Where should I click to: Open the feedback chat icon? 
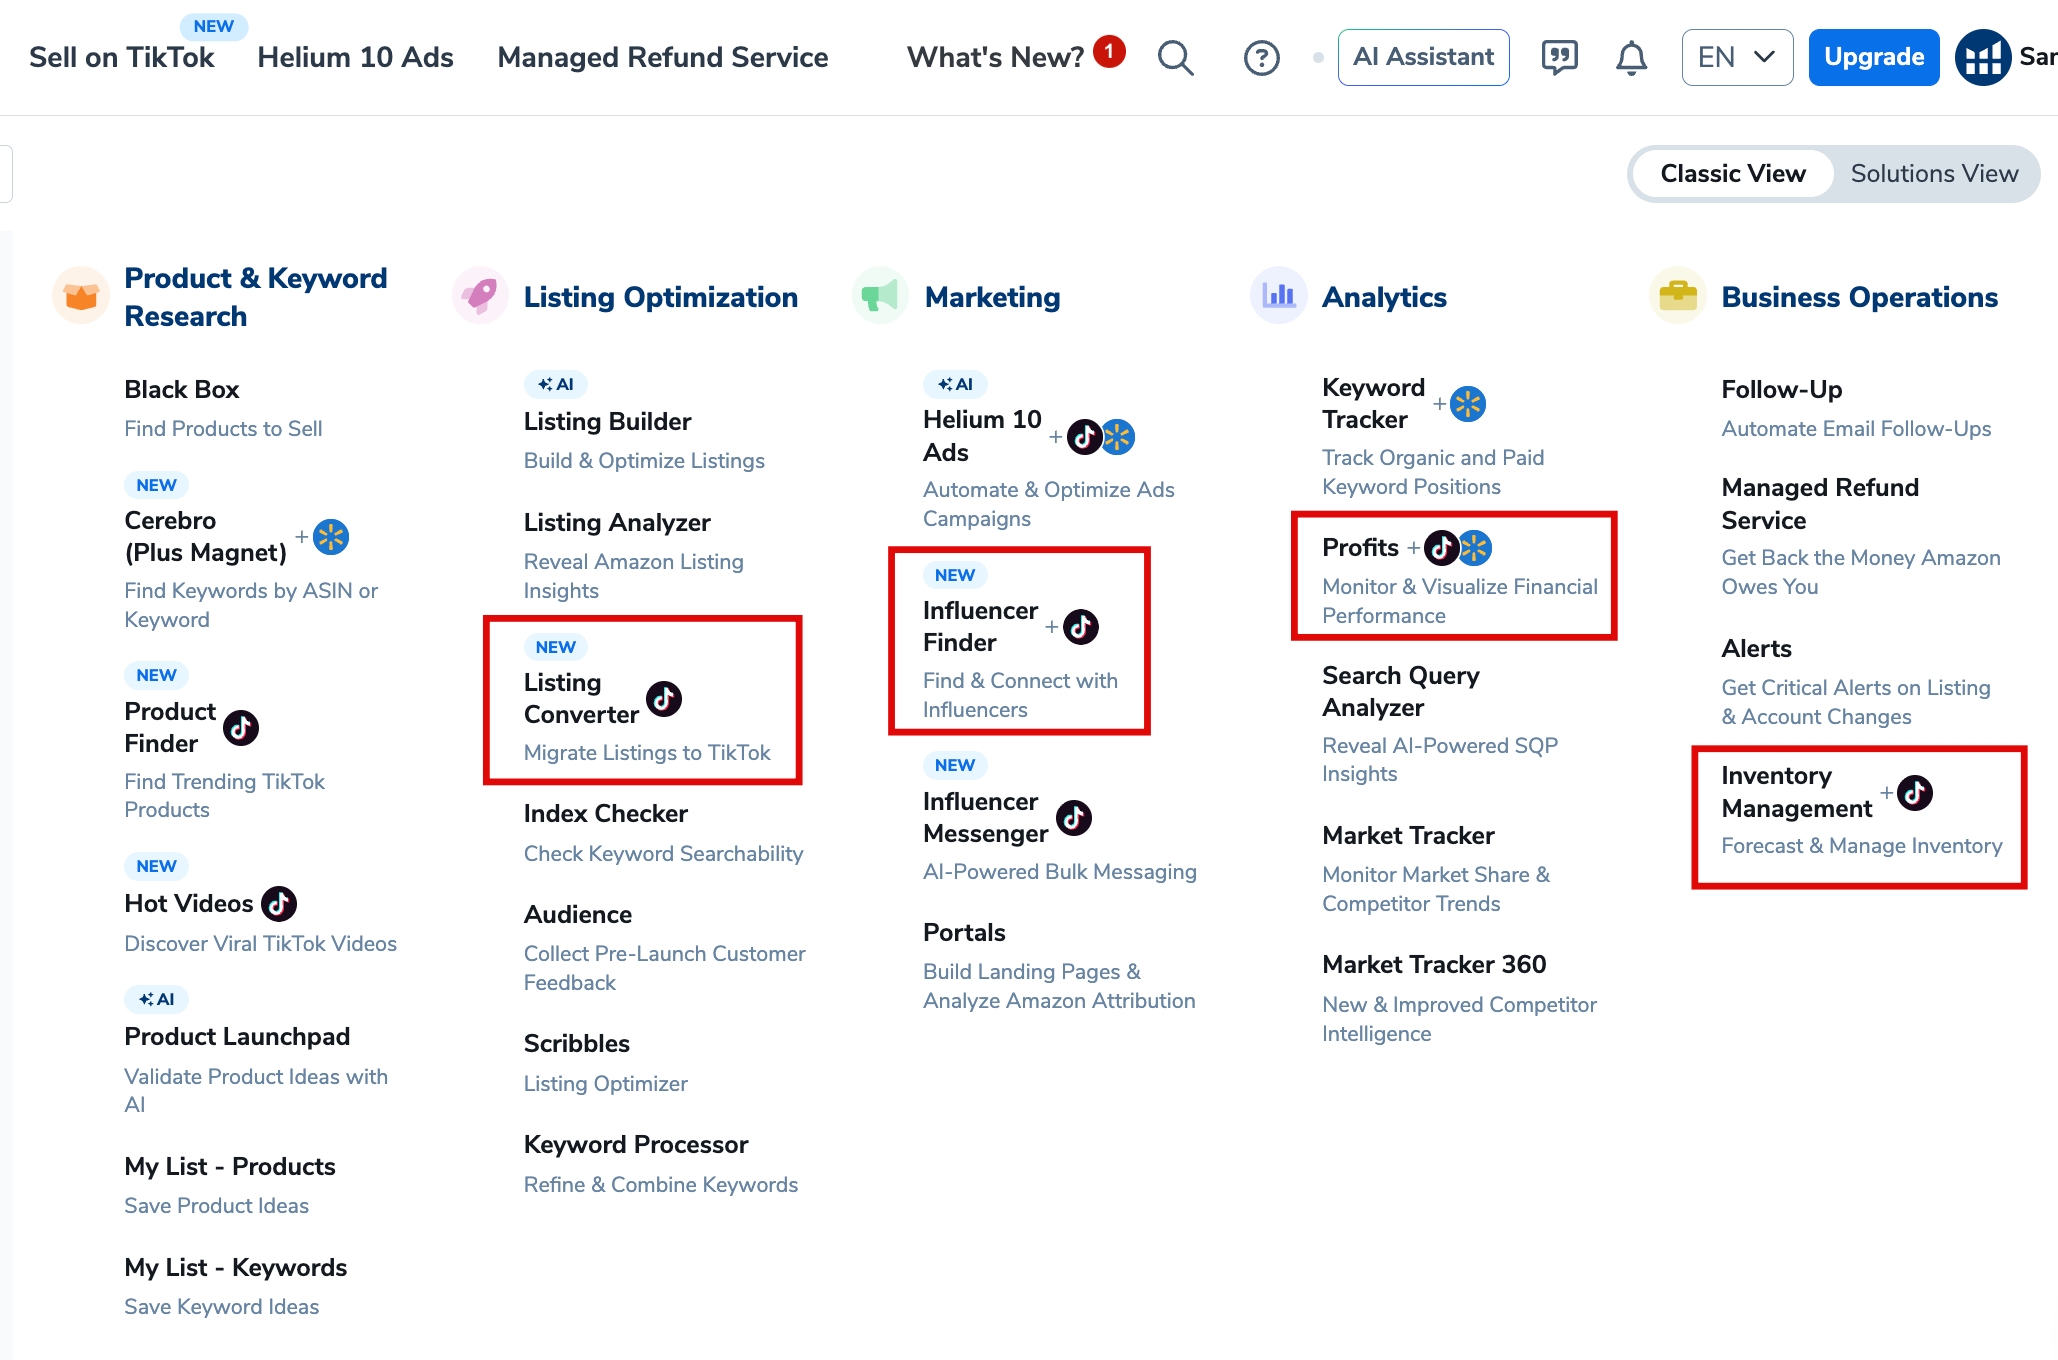1558,57
